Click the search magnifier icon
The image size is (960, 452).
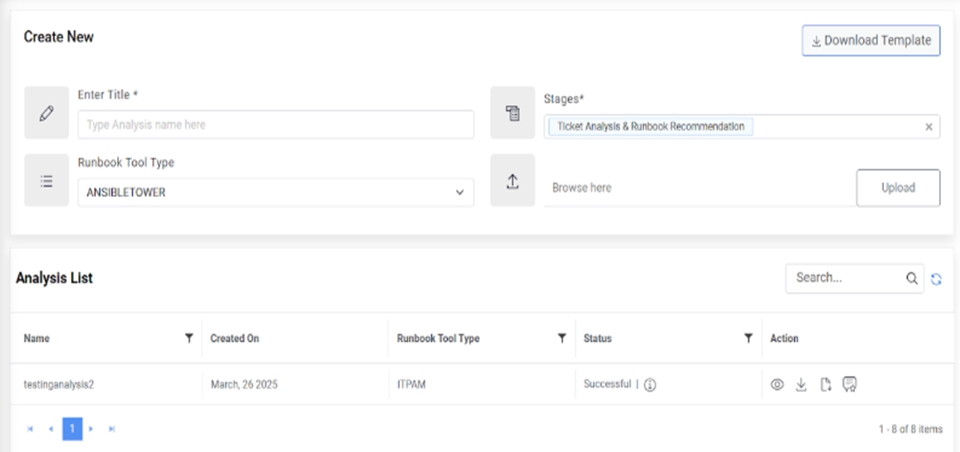coord(912,279)
